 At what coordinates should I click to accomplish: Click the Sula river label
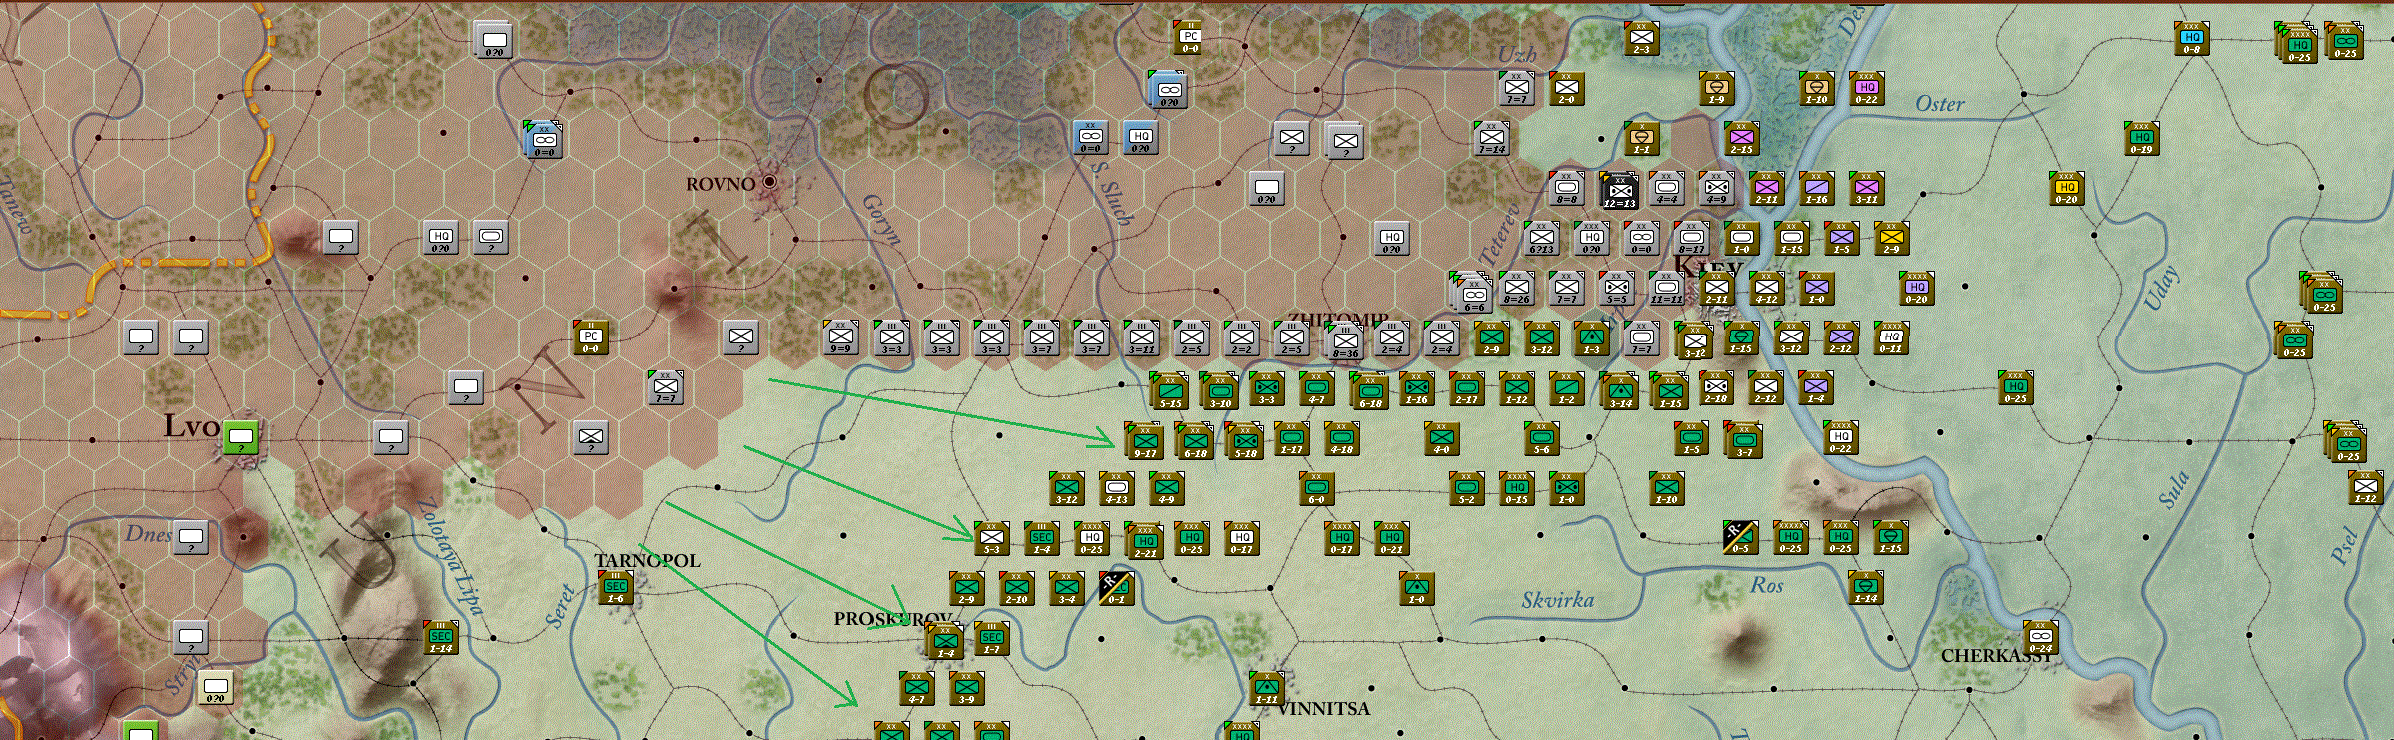2173,490
